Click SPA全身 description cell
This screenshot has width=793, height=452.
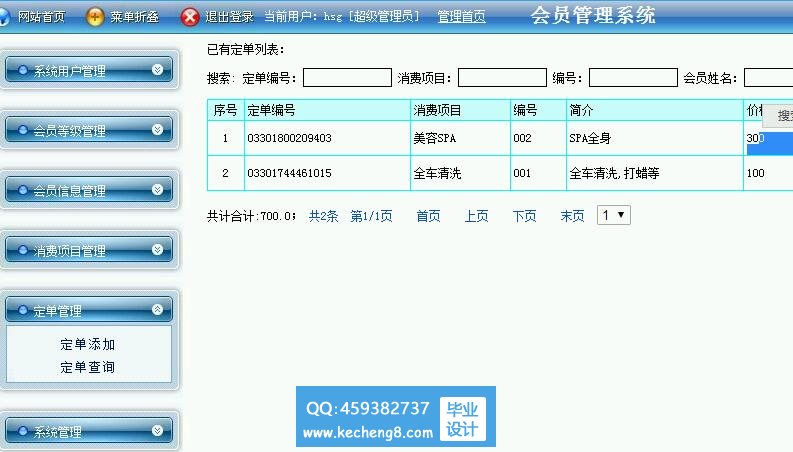point(590,138)
